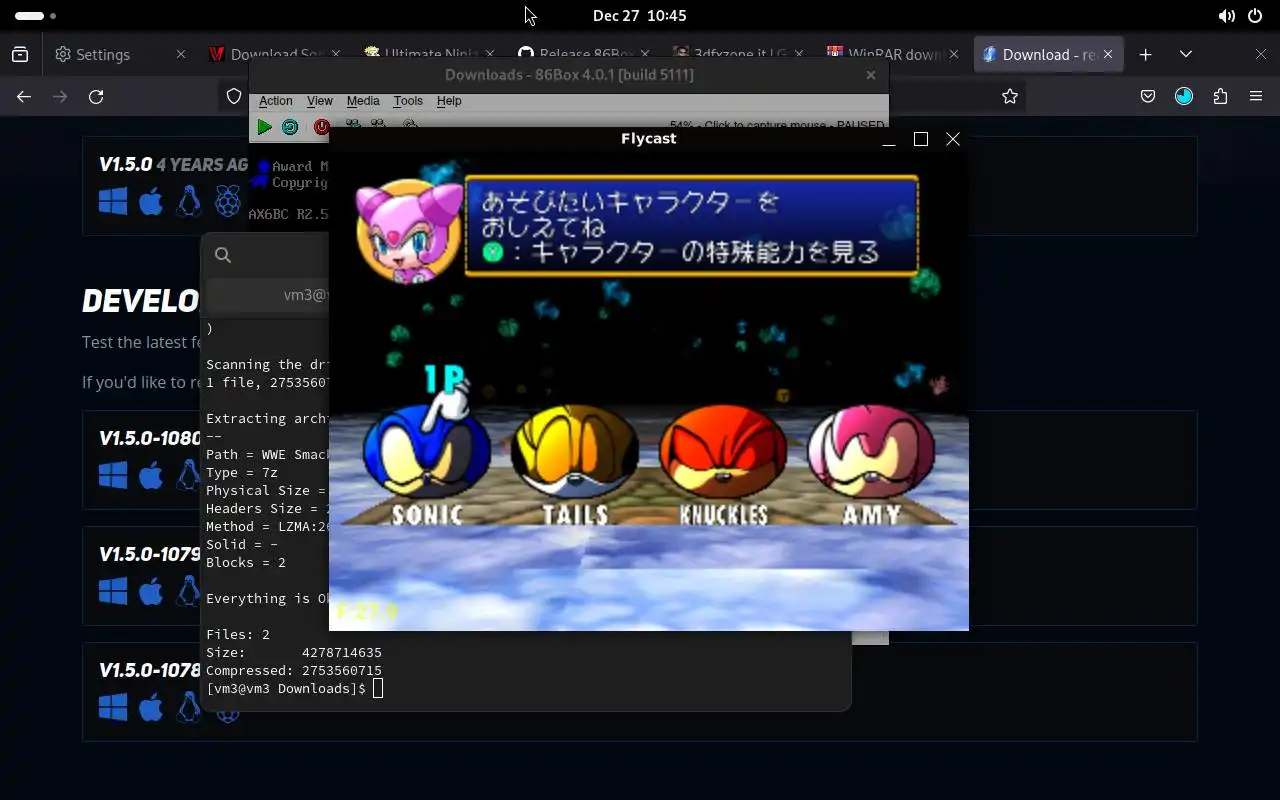
Task: Open the Help menu in 86Box
Action: (x=449, y=101)
